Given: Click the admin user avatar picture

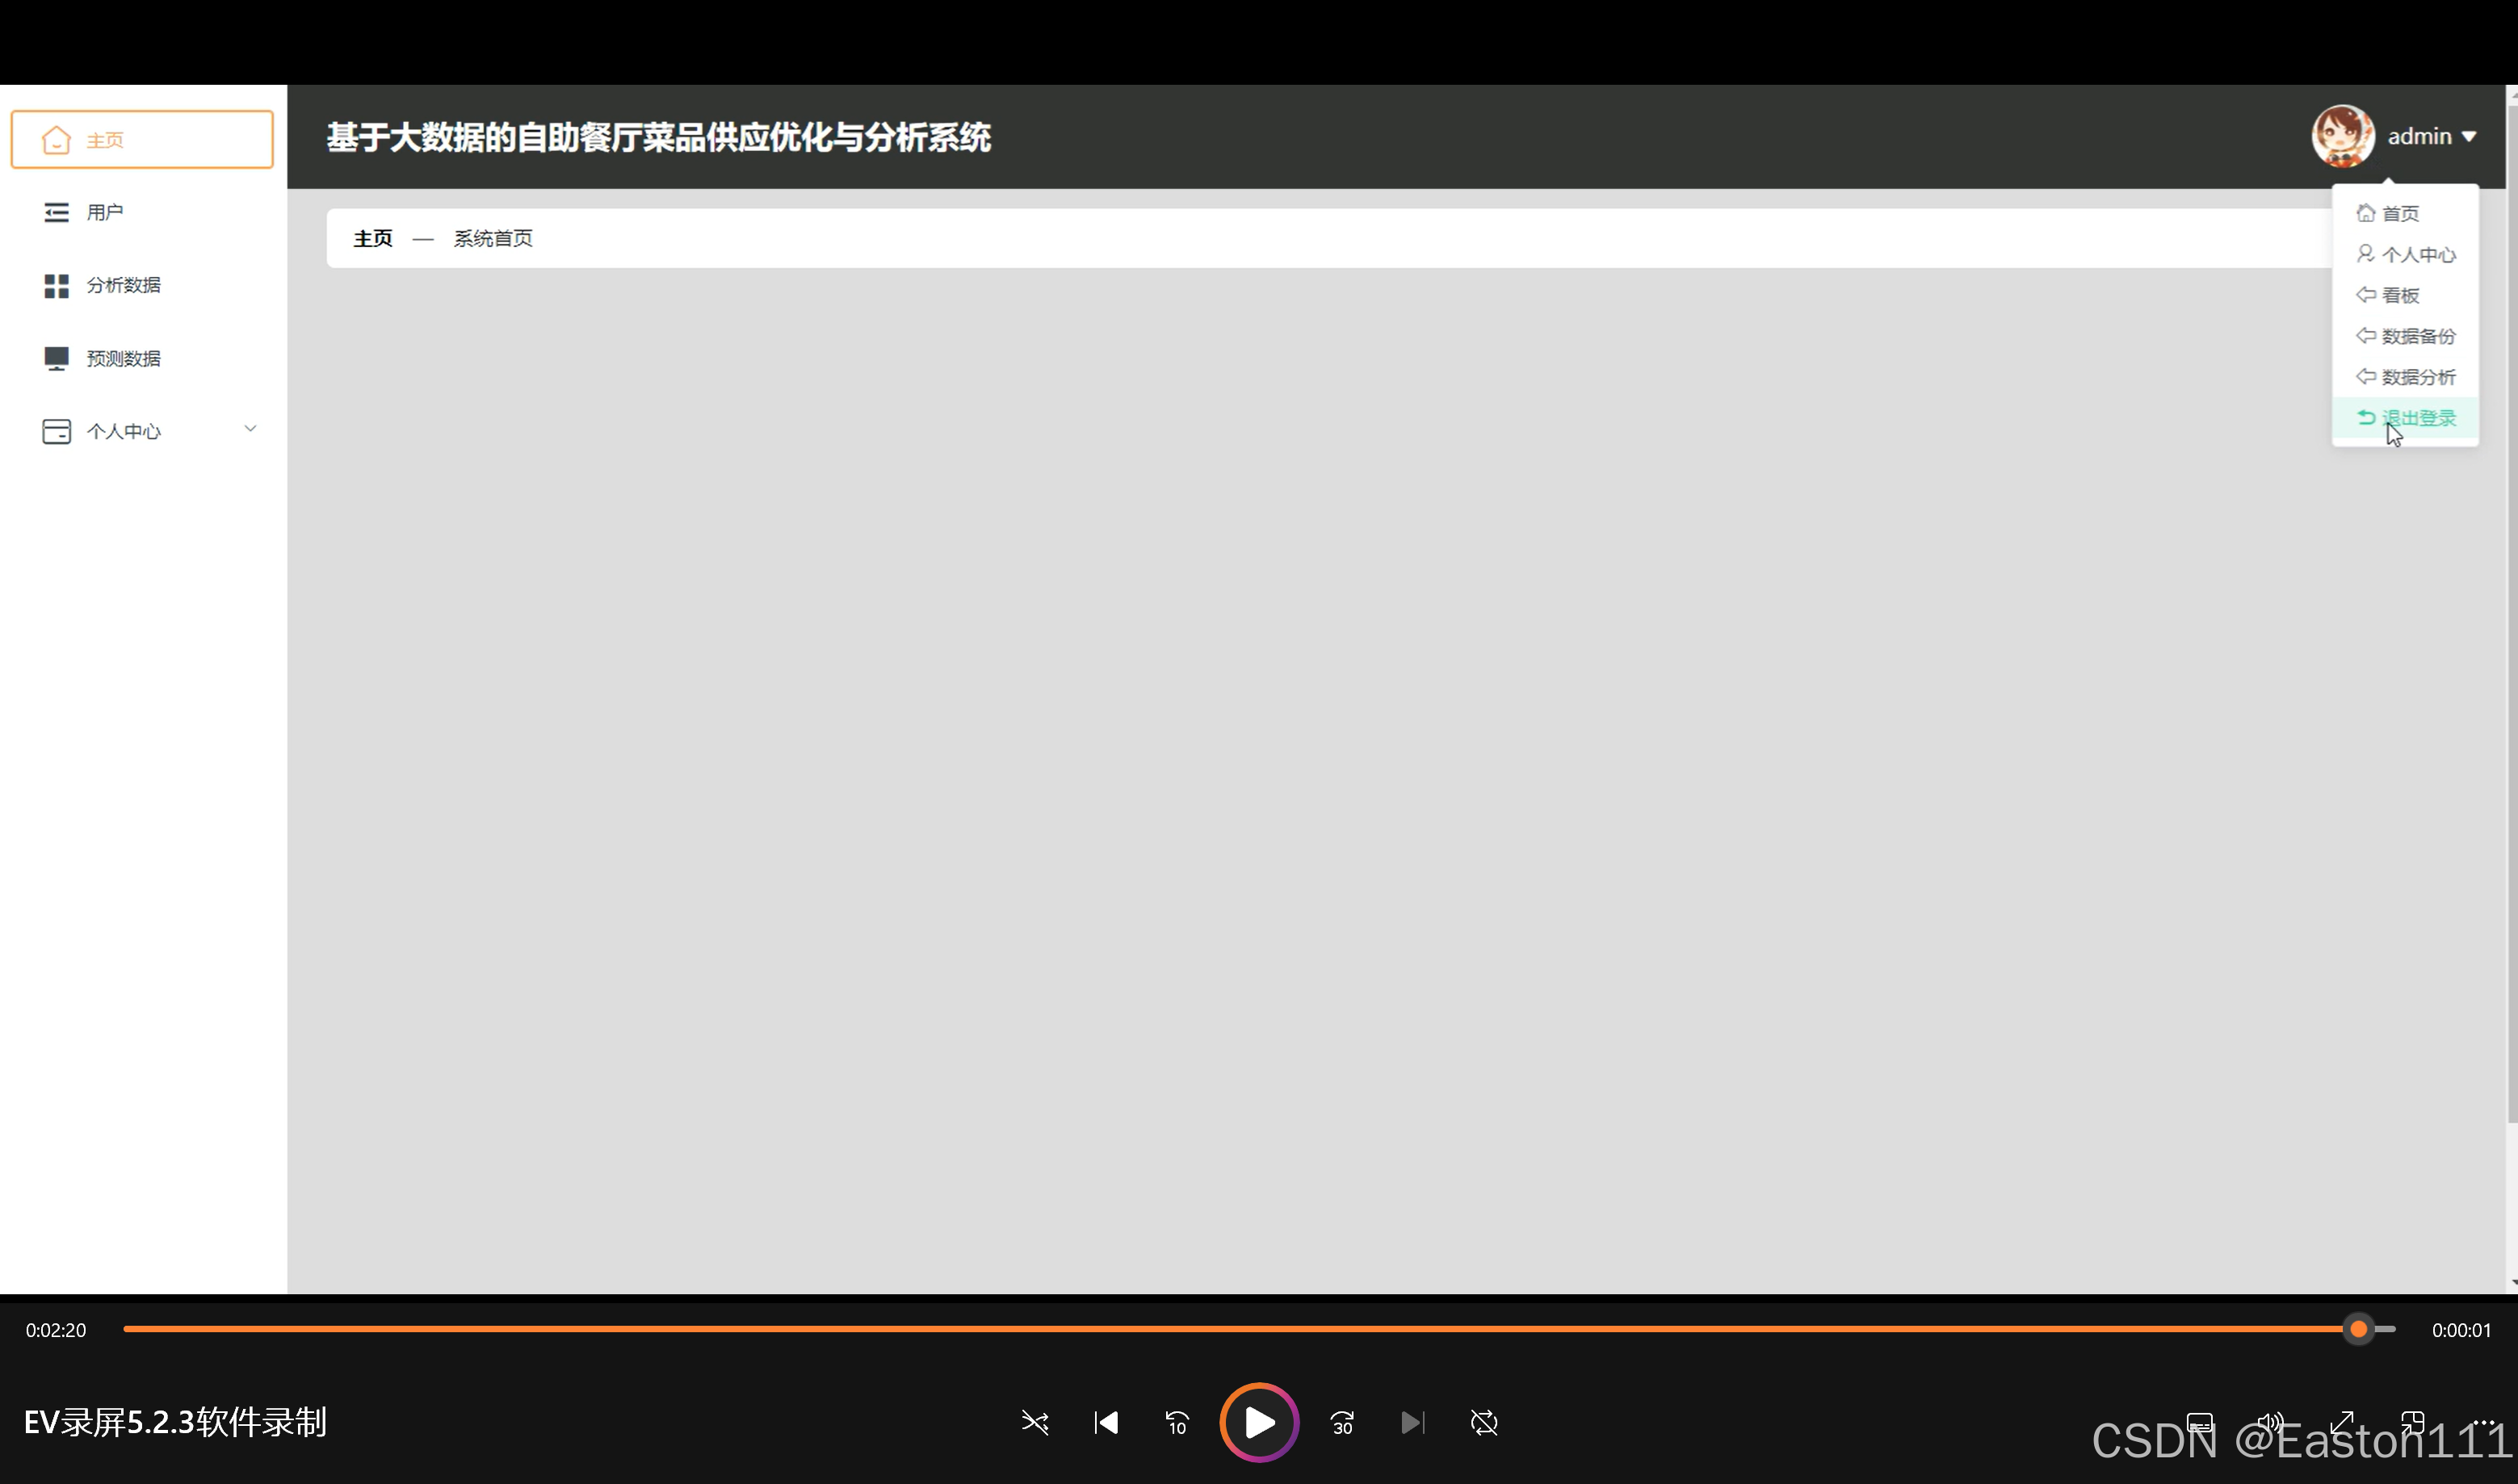Looking at the screenshot, I should tap(2342, 136).
